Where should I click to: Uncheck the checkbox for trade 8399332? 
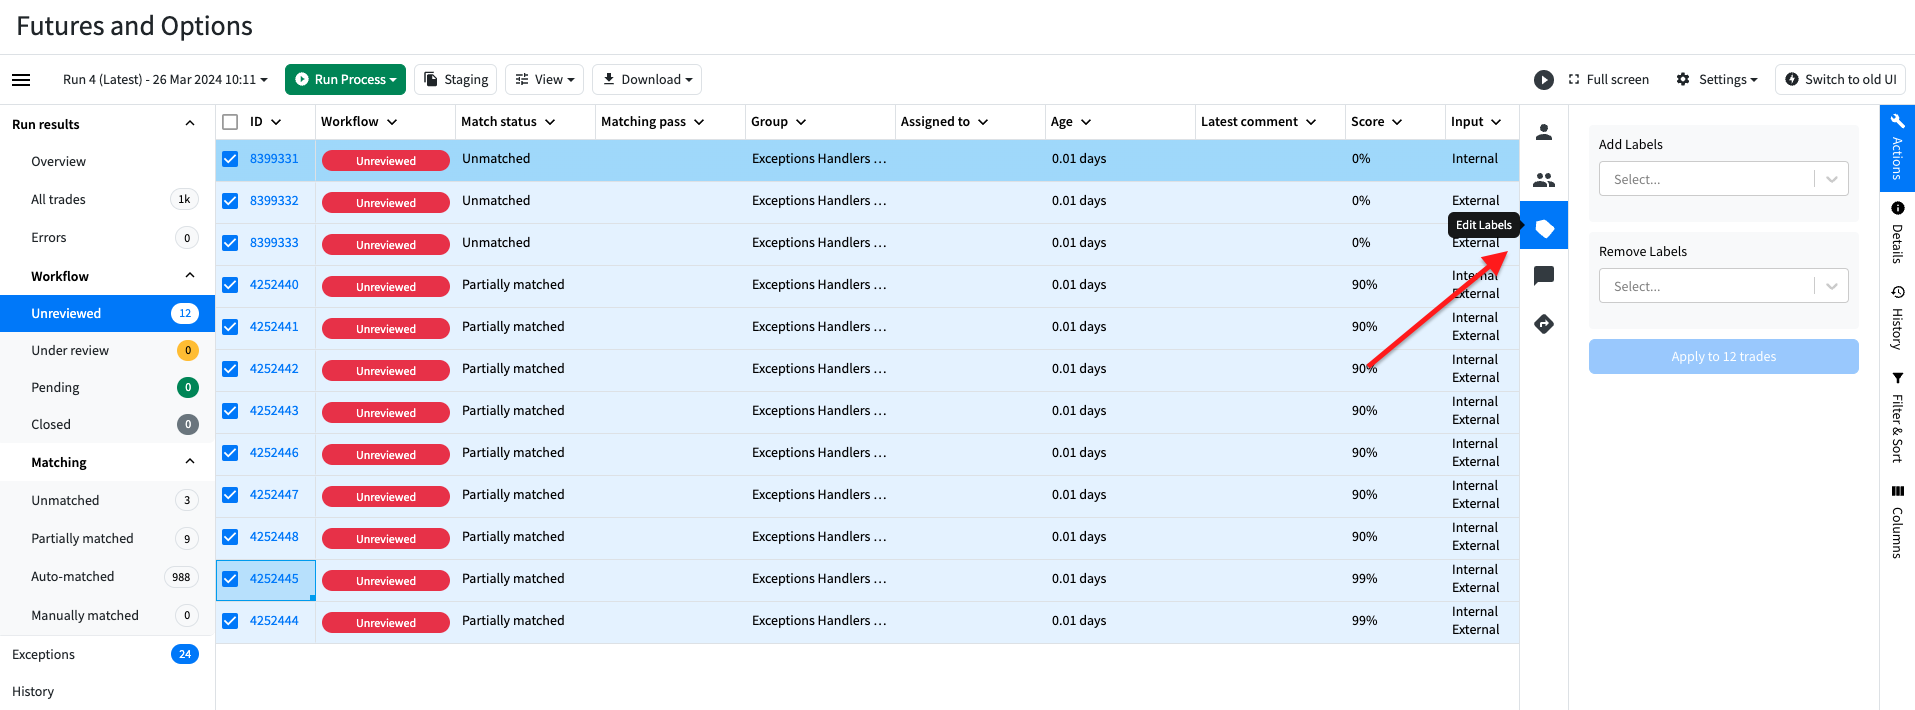(x=230, y=201)
